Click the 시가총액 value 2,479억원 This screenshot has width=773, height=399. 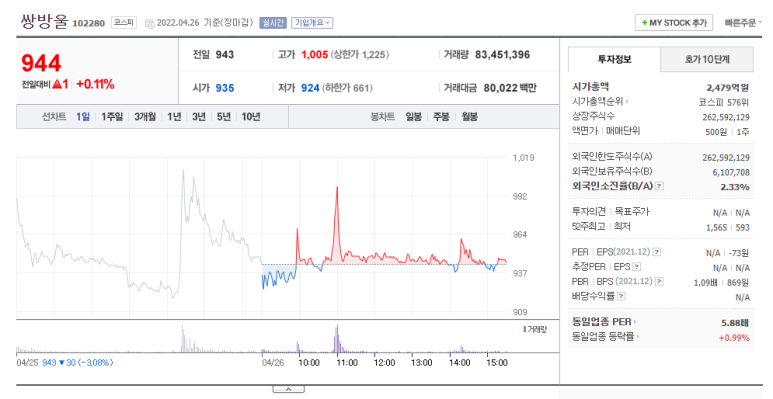coord(727,88)
